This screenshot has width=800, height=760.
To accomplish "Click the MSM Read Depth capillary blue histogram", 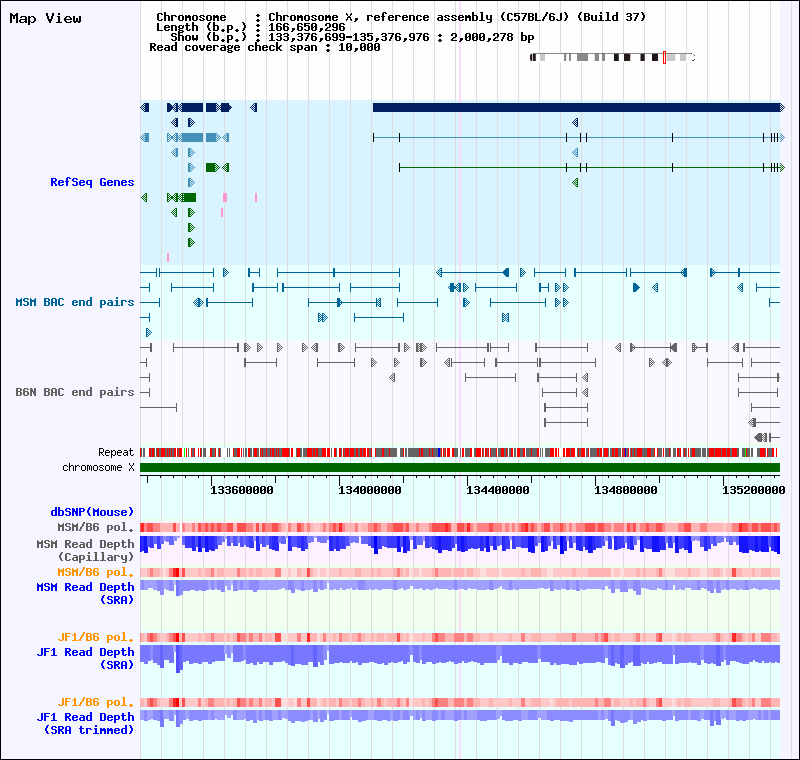I will pos(460,545).
